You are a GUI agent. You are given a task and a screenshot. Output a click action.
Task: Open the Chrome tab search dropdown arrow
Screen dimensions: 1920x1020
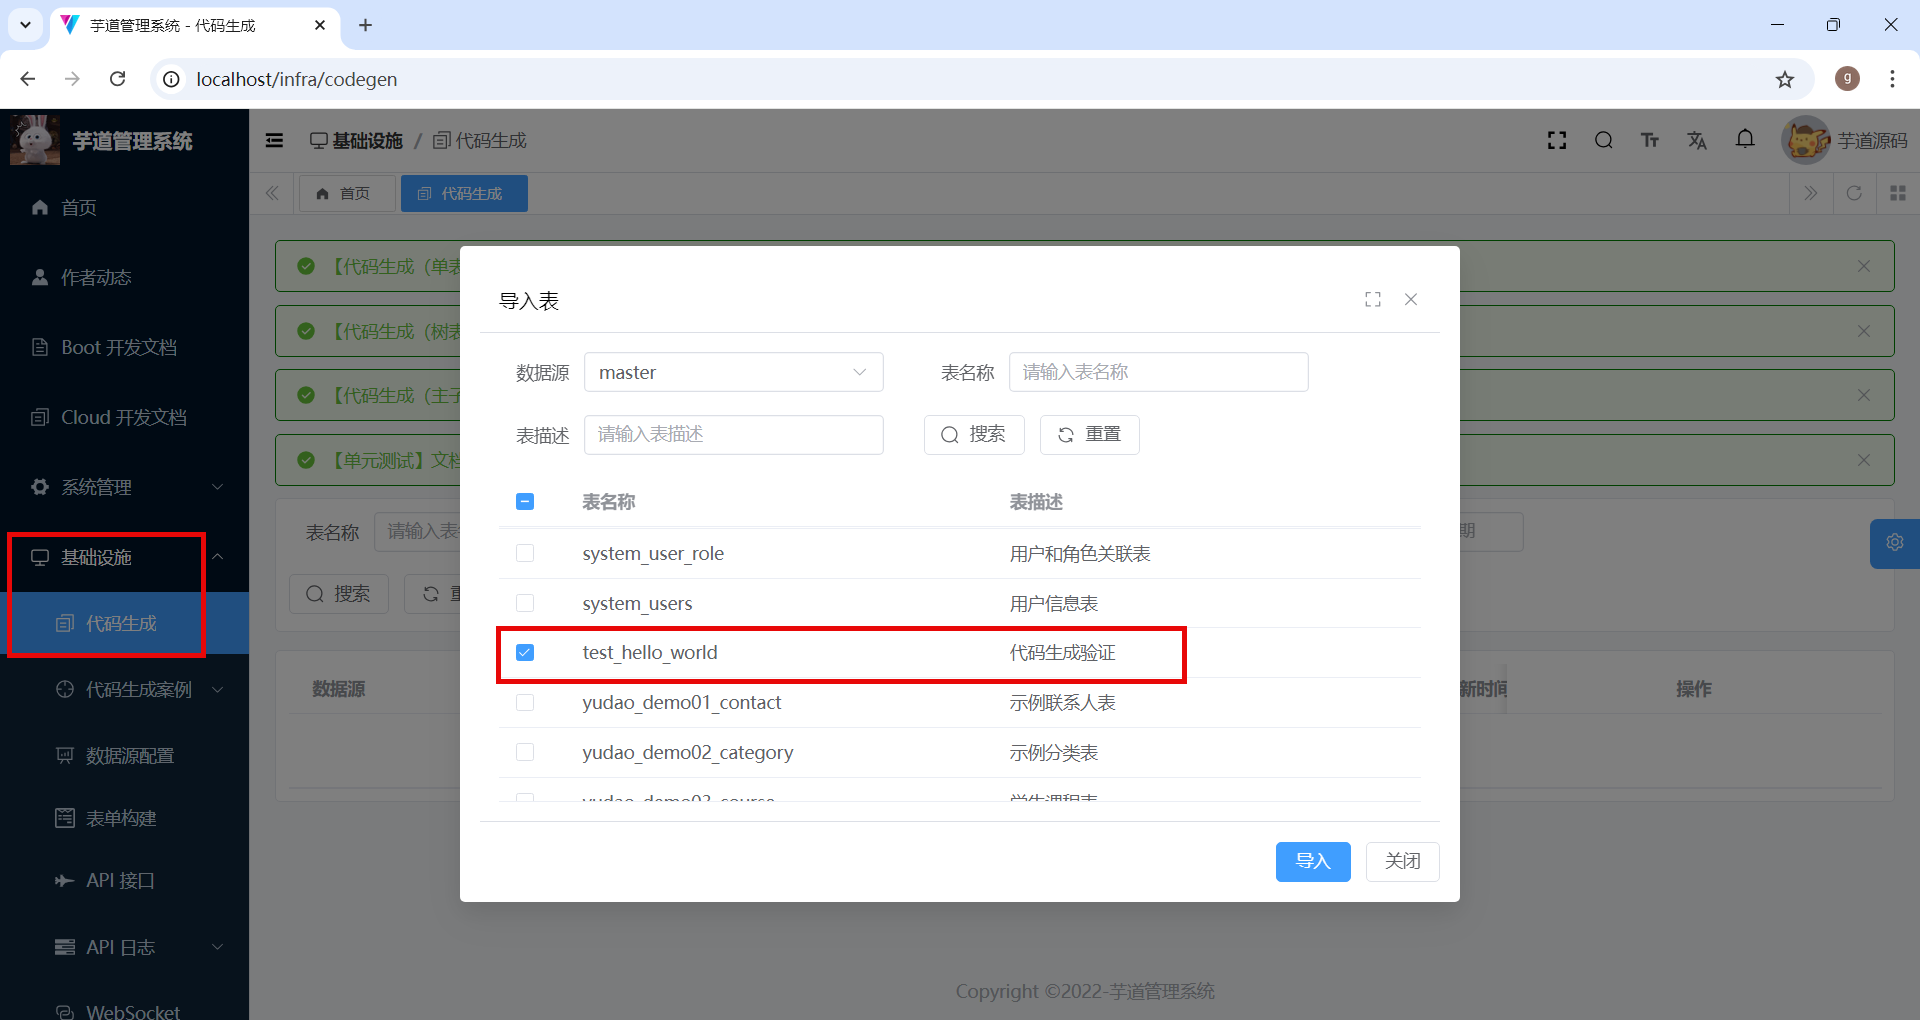click(25, 25)
